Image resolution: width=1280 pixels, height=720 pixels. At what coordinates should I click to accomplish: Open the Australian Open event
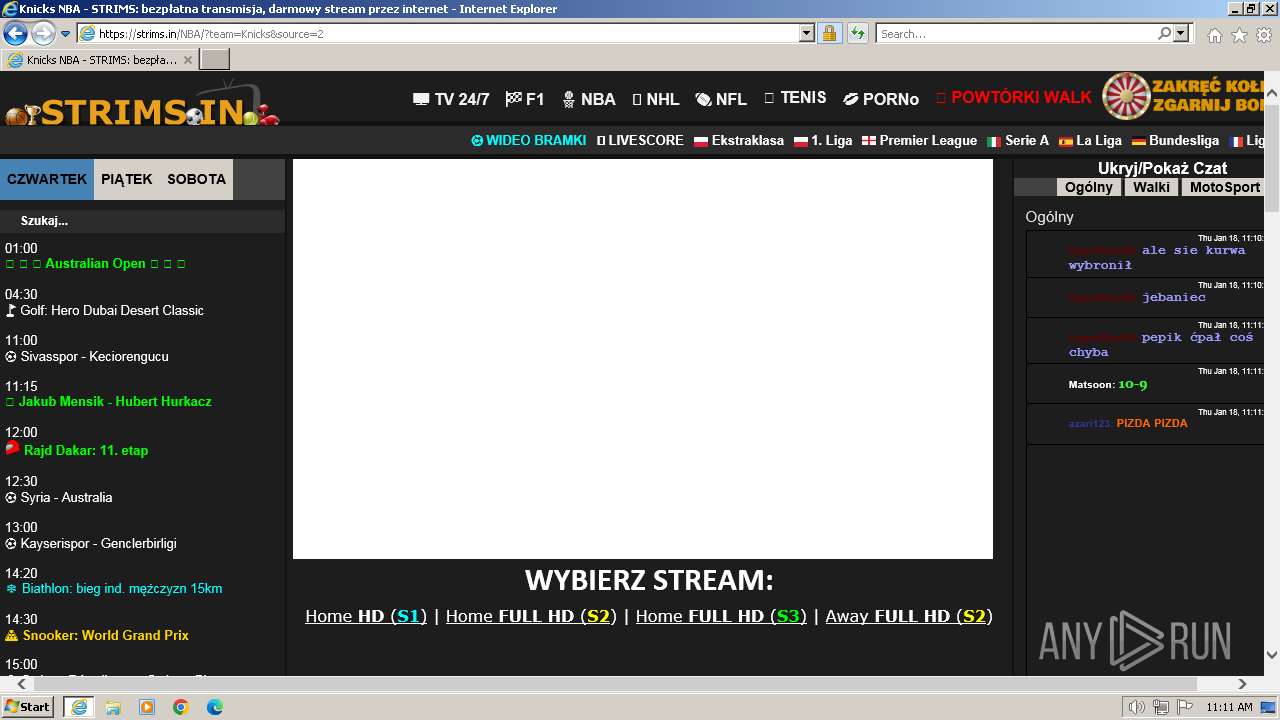96,264
